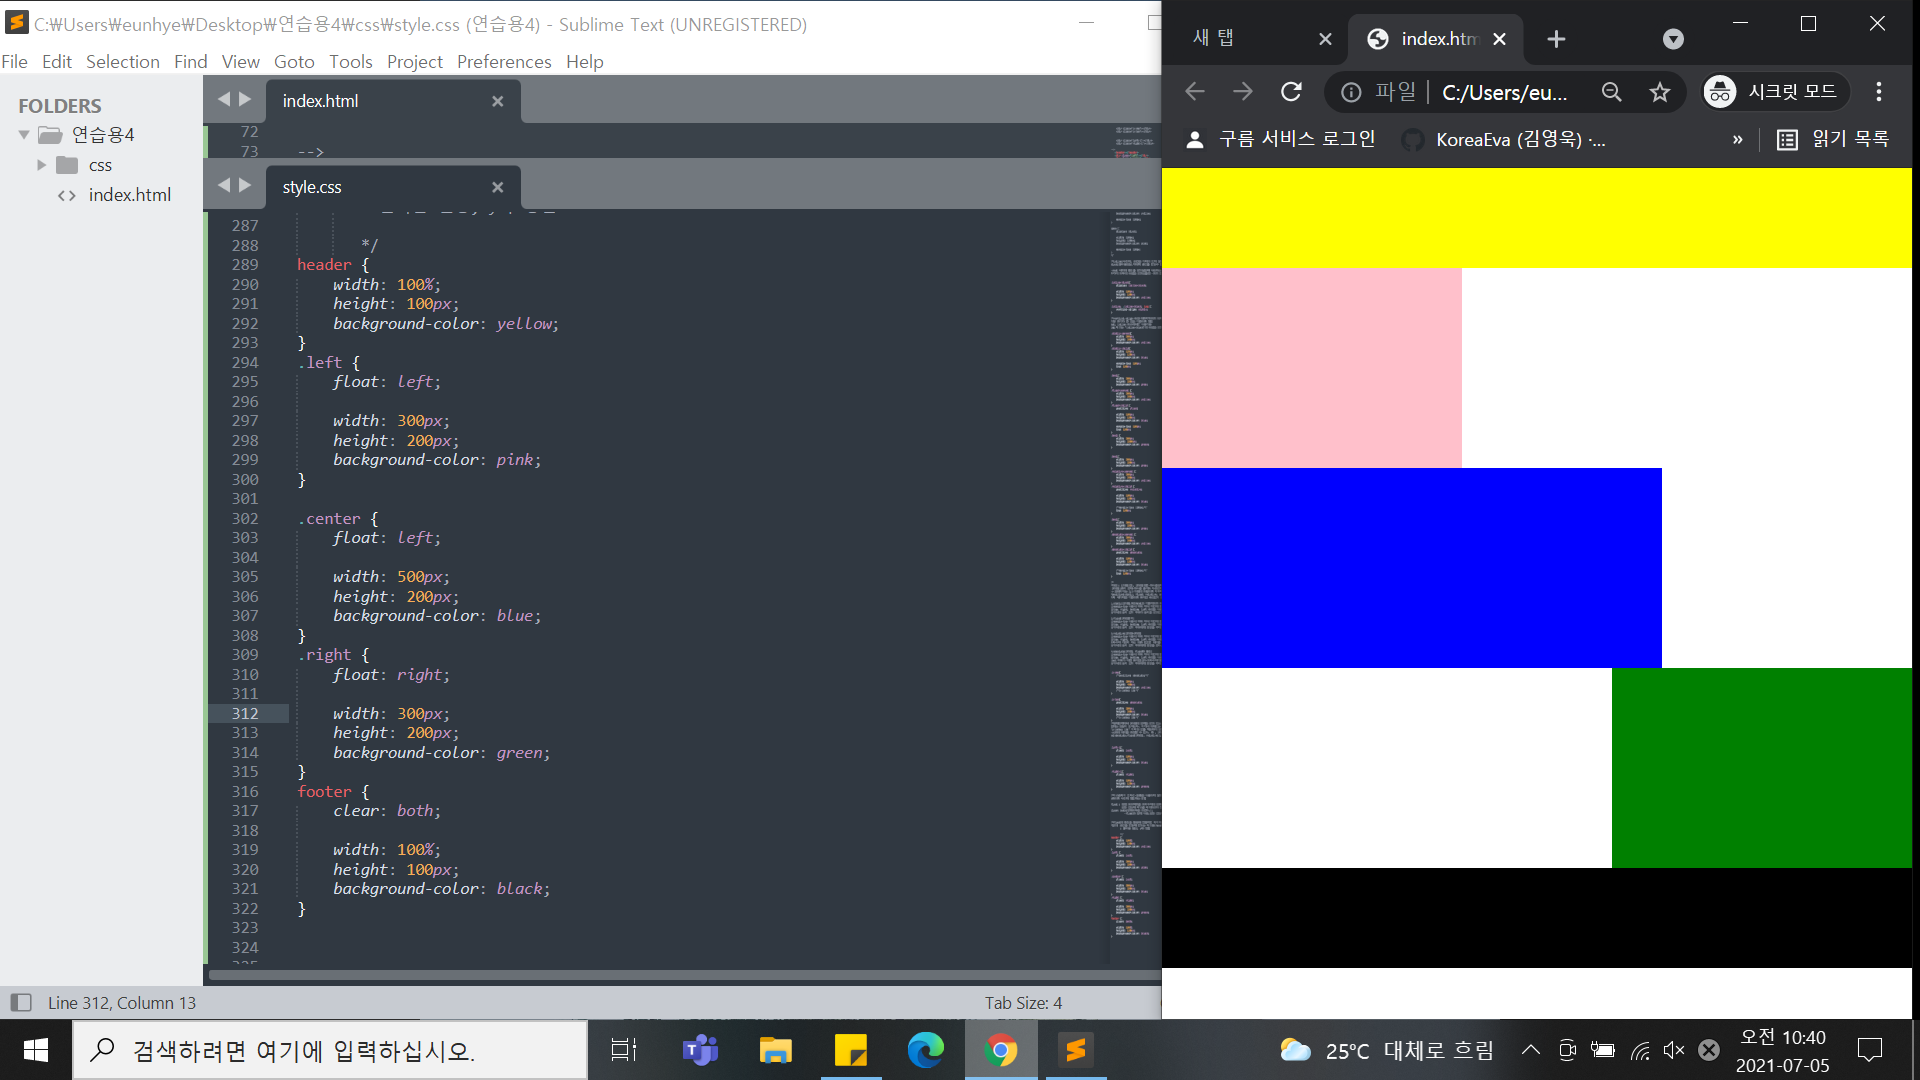
Task: Open Chrome zoom magnifier icon
Action: coord(1611,92)
